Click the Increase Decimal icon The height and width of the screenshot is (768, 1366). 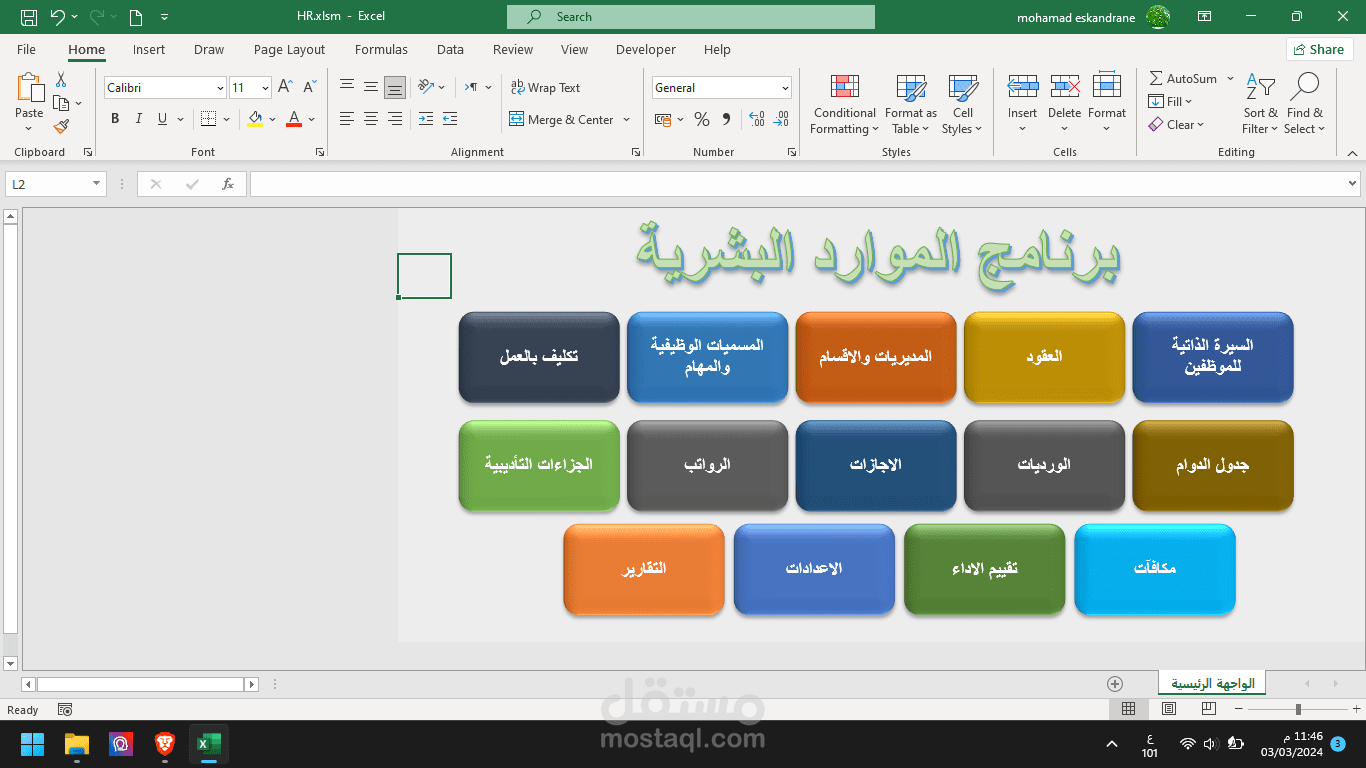pyautogui.click(x=755, y=119)
